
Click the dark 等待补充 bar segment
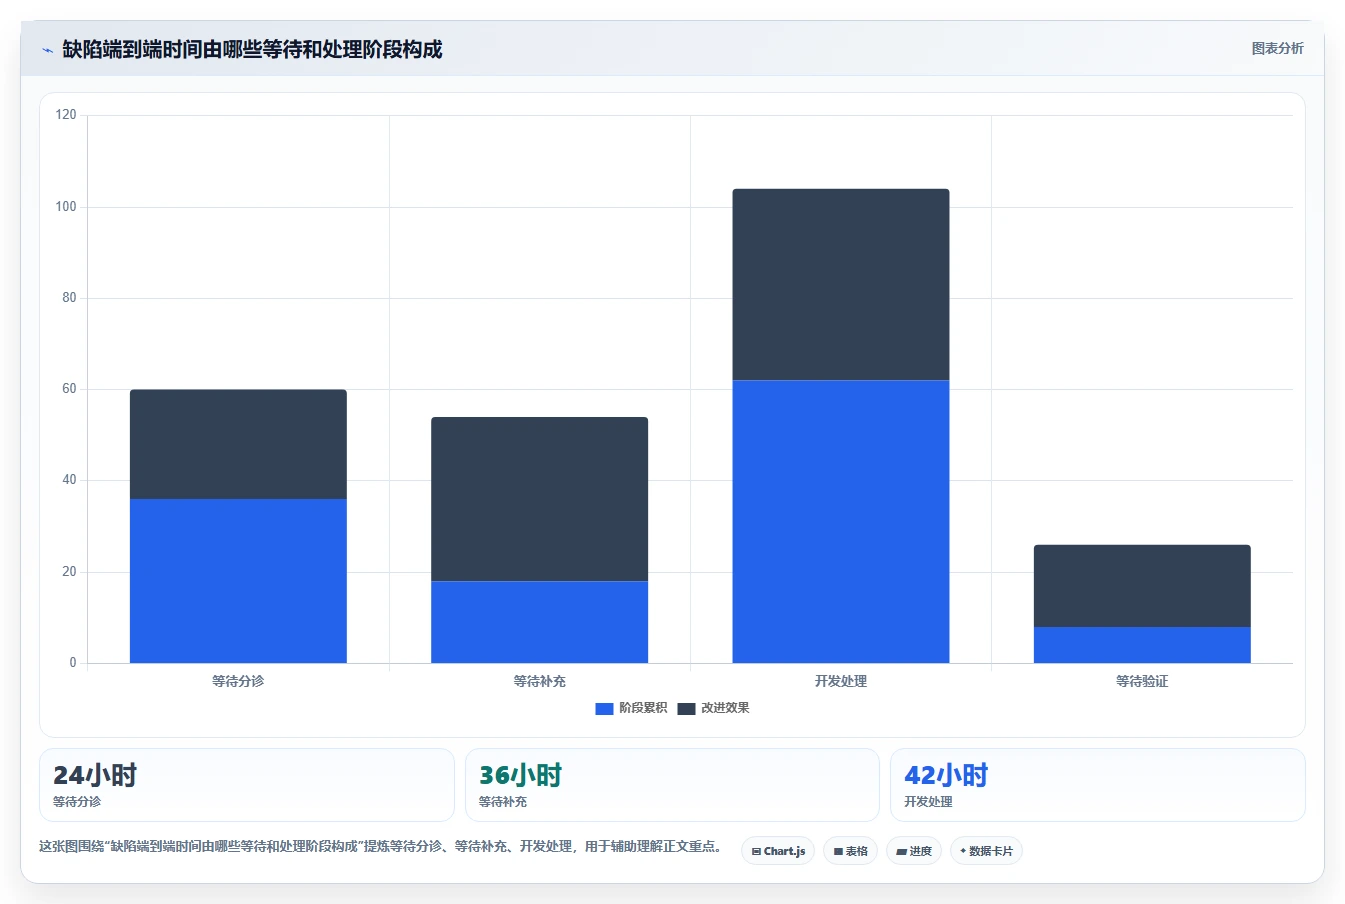pyautogui.click(x=539, y=499)
